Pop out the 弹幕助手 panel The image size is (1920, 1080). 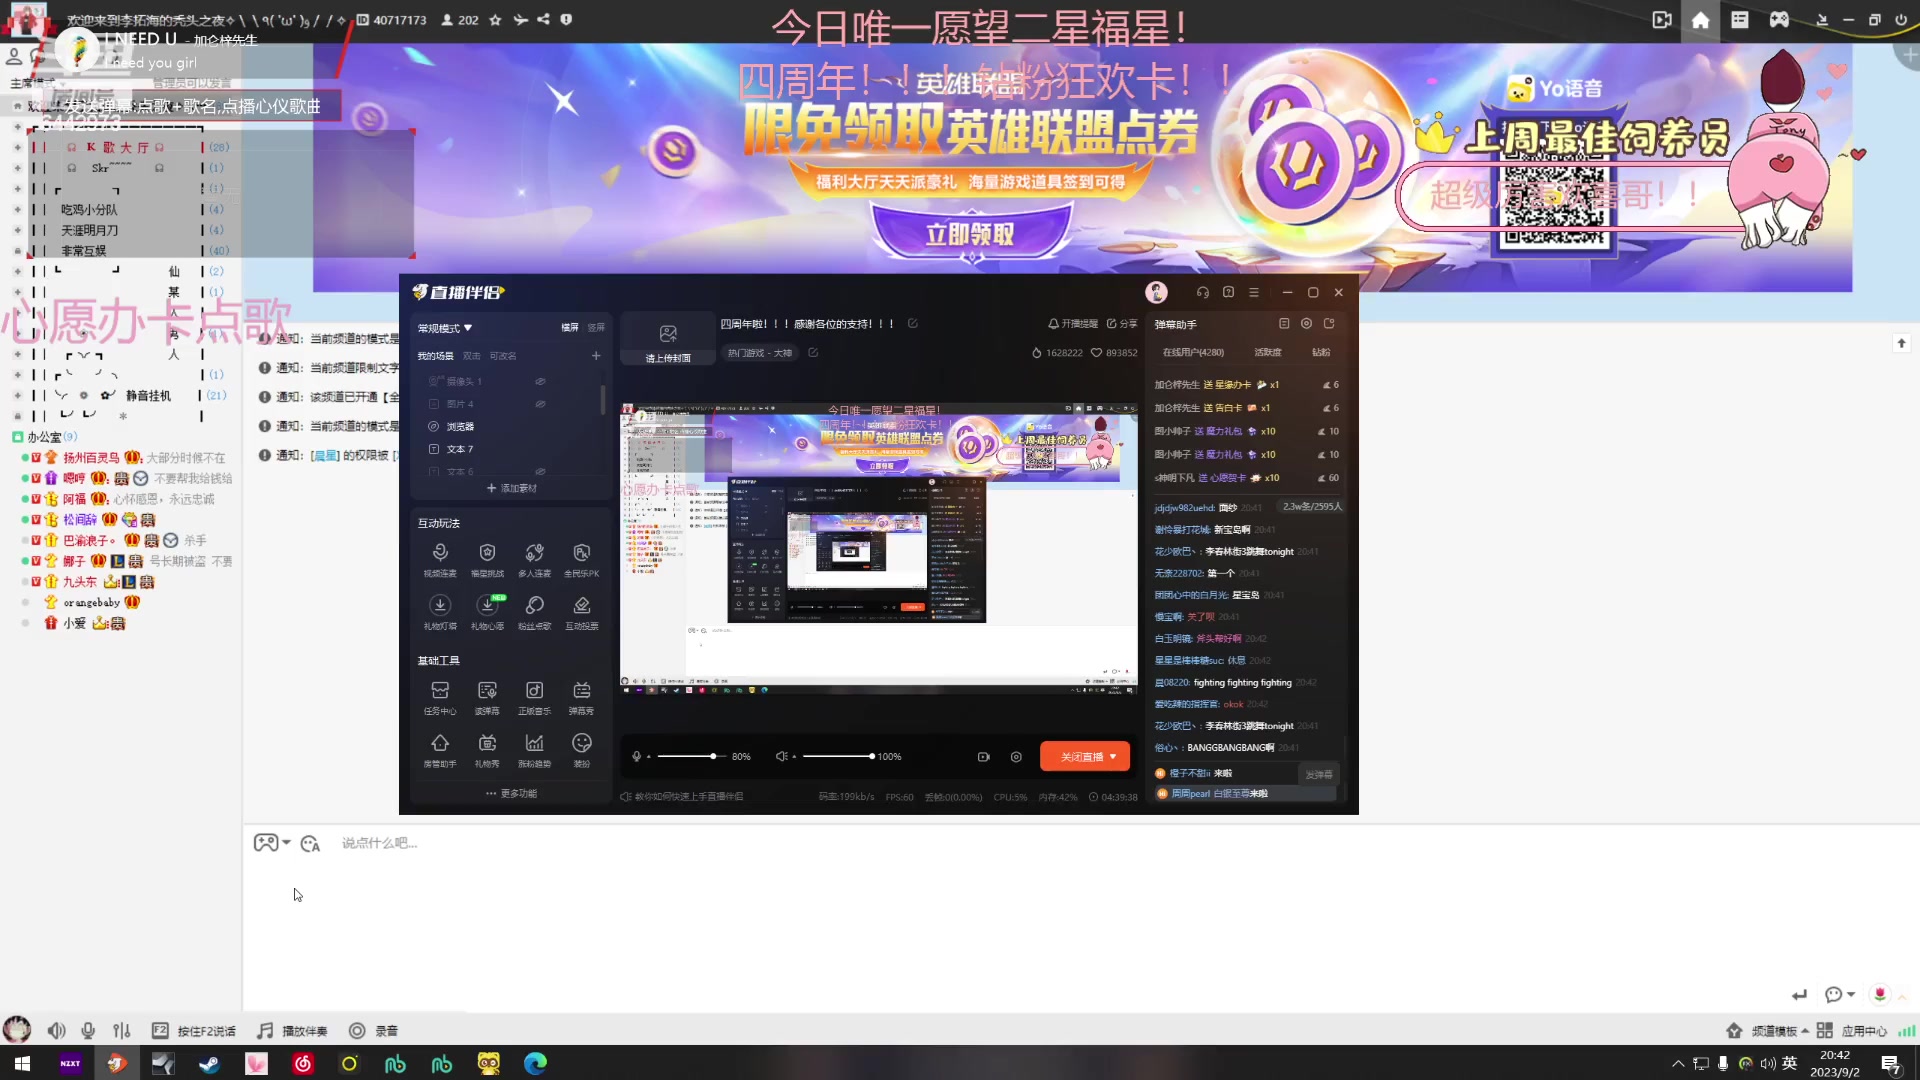1329,323
